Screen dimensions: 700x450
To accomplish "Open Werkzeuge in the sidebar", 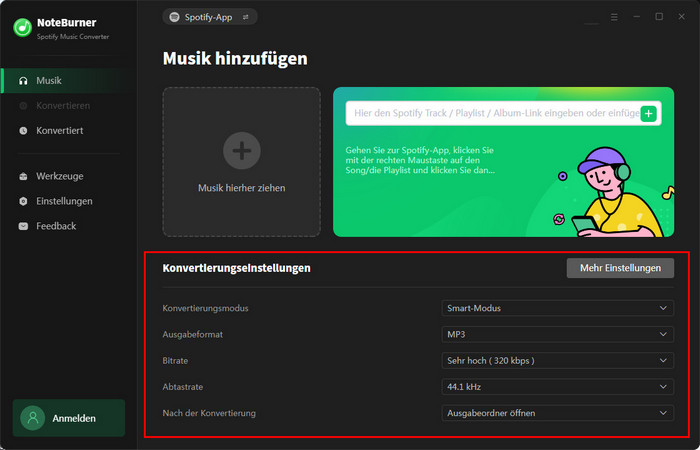I will [68, 176].
